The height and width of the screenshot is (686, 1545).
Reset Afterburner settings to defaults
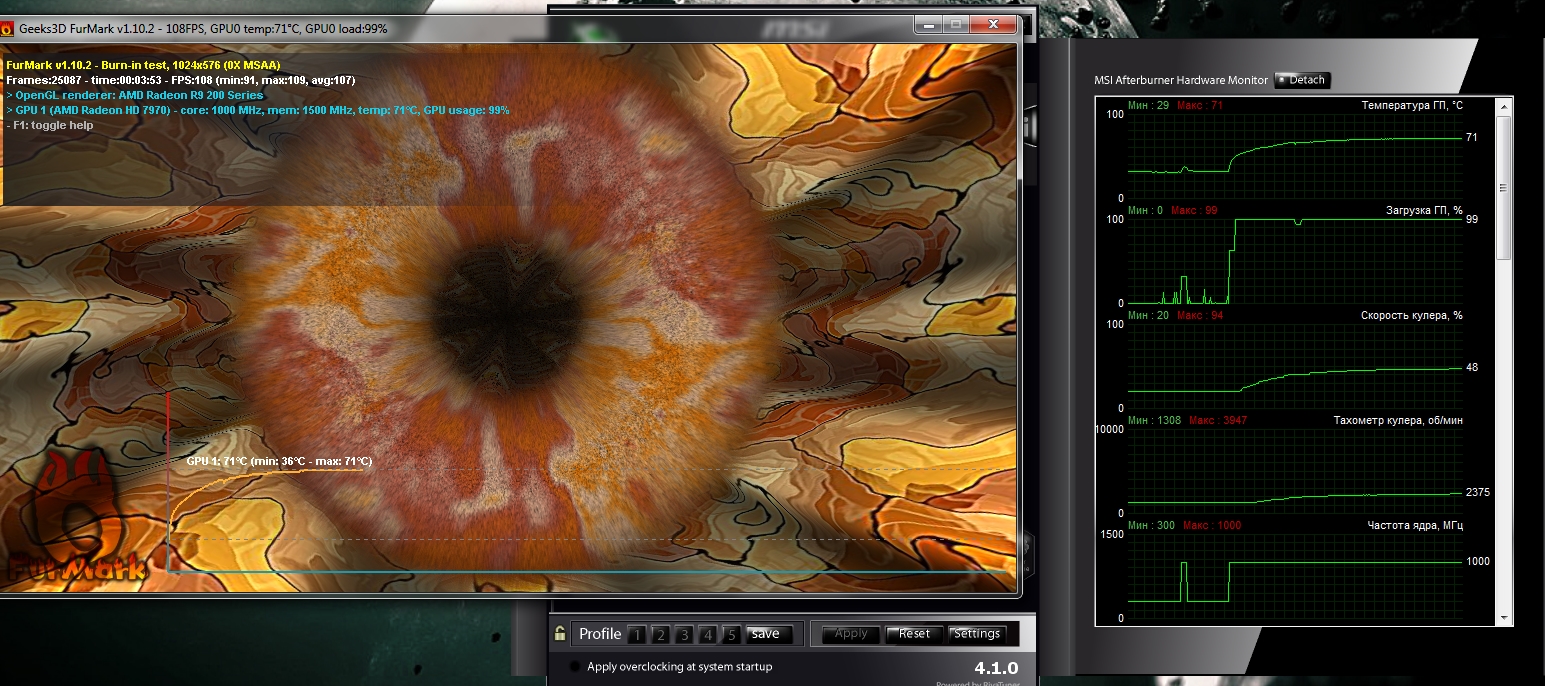click(x=914, y=634)
